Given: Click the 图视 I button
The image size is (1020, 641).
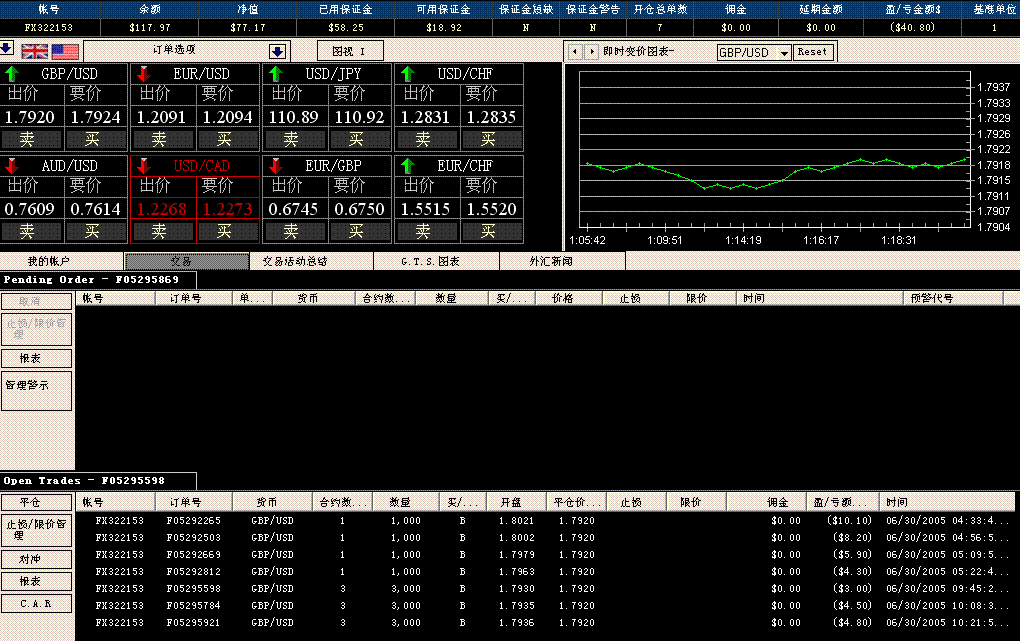Looking at the screenshot, I should (x=350, y=51).
